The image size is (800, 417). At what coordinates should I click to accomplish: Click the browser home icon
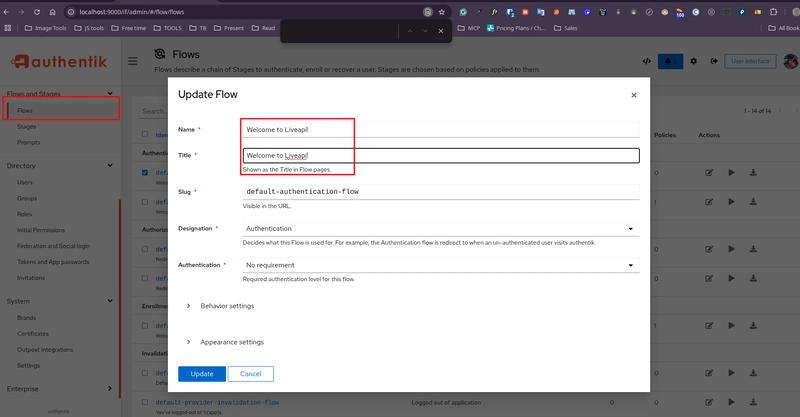pos(52,12)
